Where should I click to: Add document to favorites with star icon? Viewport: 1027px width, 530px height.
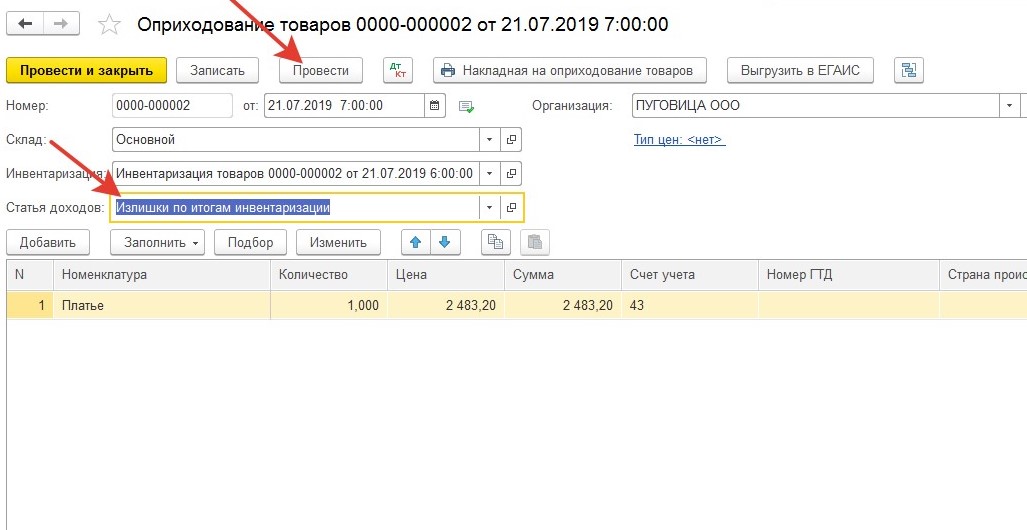click(x=111, y=24)
